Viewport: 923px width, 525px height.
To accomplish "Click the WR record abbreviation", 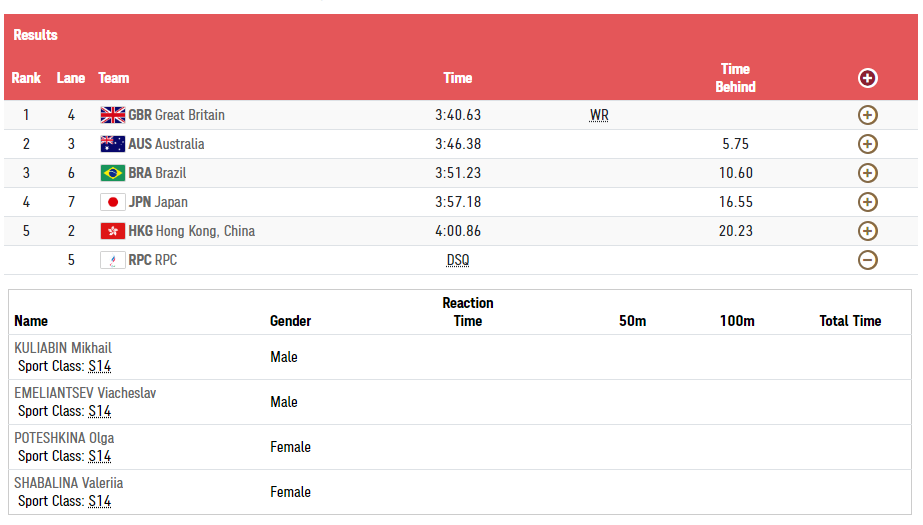I will (x=599, y=115).
